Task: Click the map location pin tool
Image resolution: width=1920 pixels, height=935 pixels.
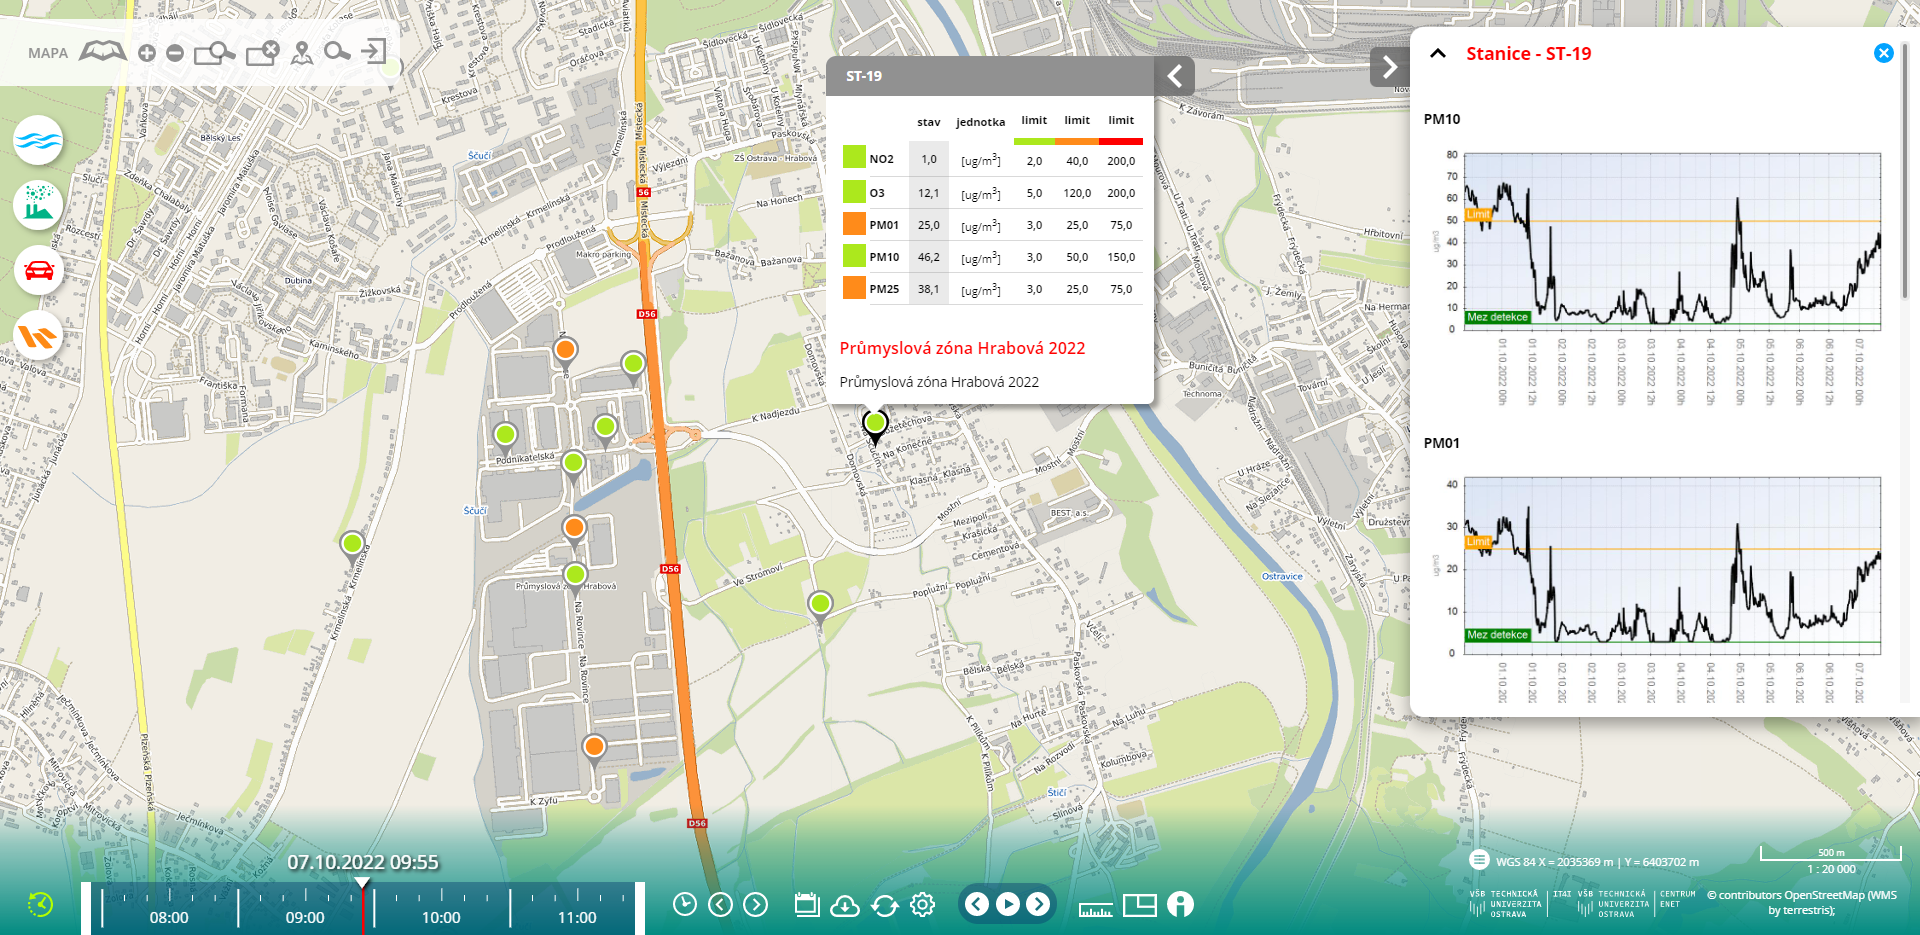Action: pyautogui.click(x=302, y=53)
